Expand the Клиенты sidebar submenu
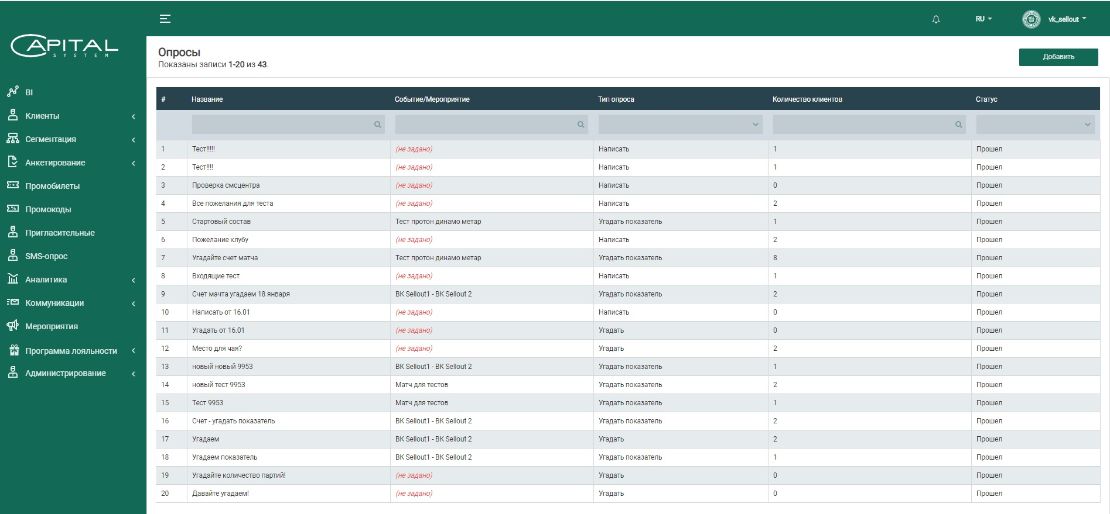 (133, 116)
